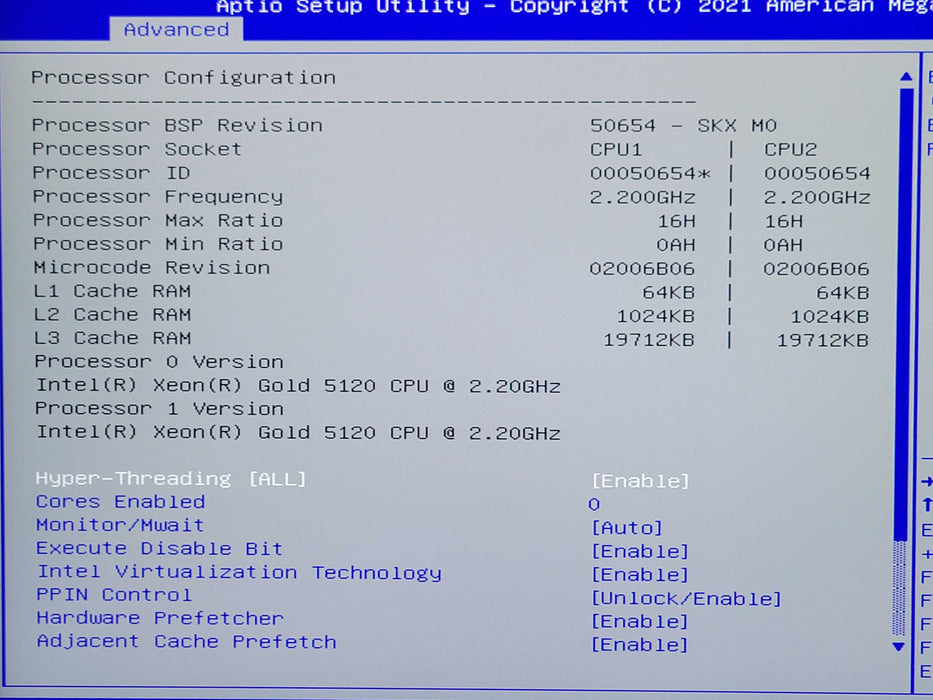Click the CPU1 2.200GHz frequency value
The height and width of the screenshot is (700, 933).
643,197
